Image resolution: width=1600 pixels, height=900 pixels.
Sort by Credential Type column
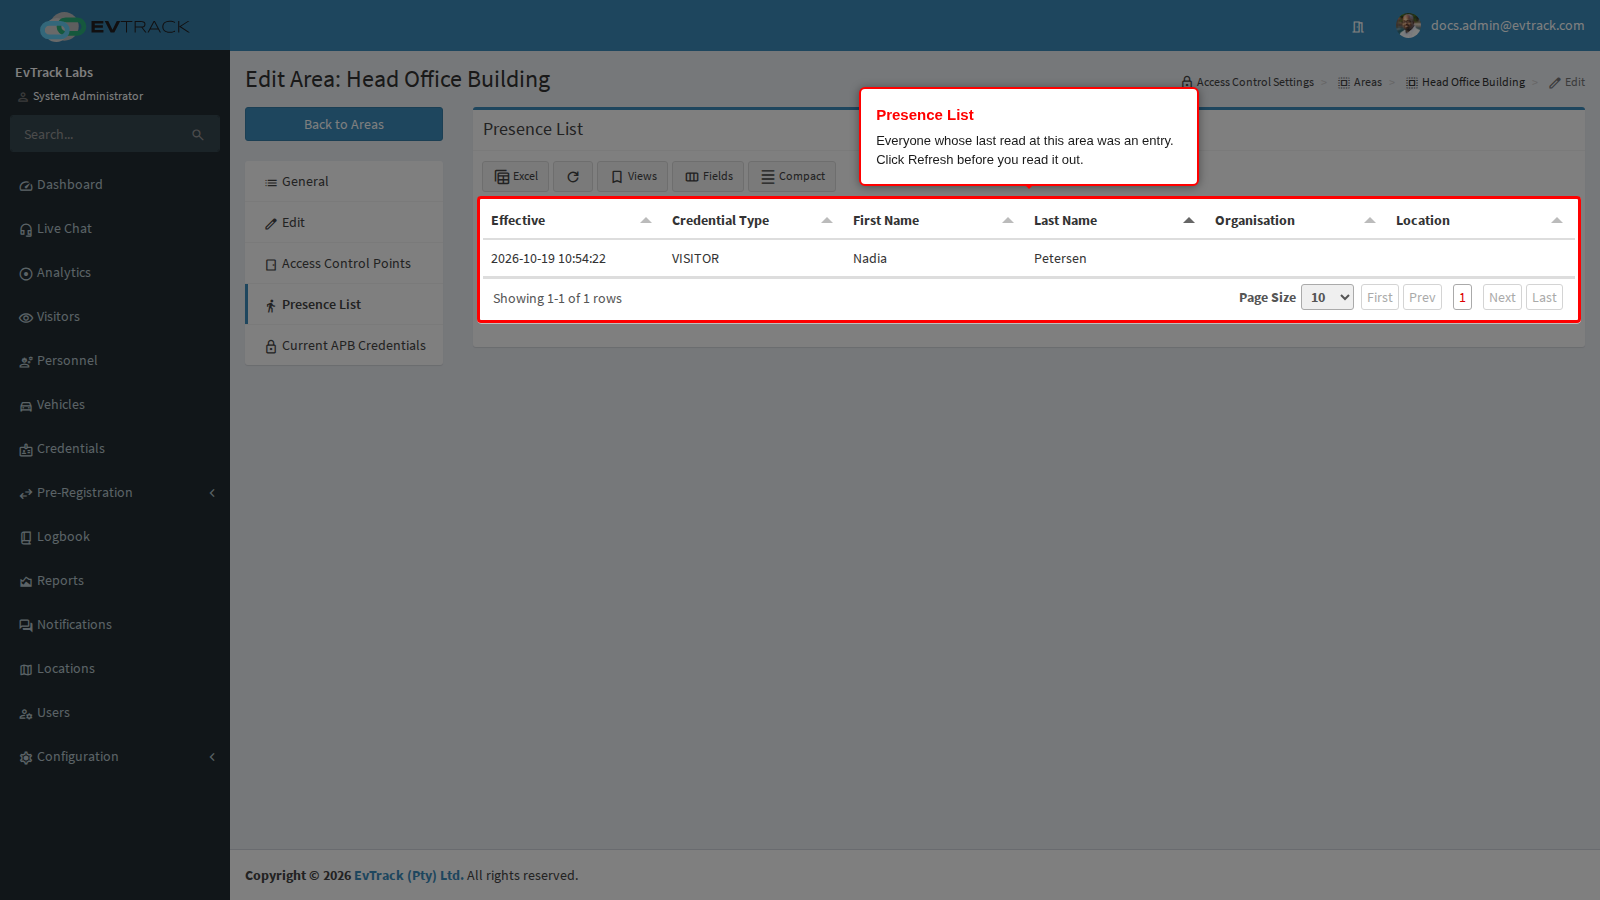point(752,221)
